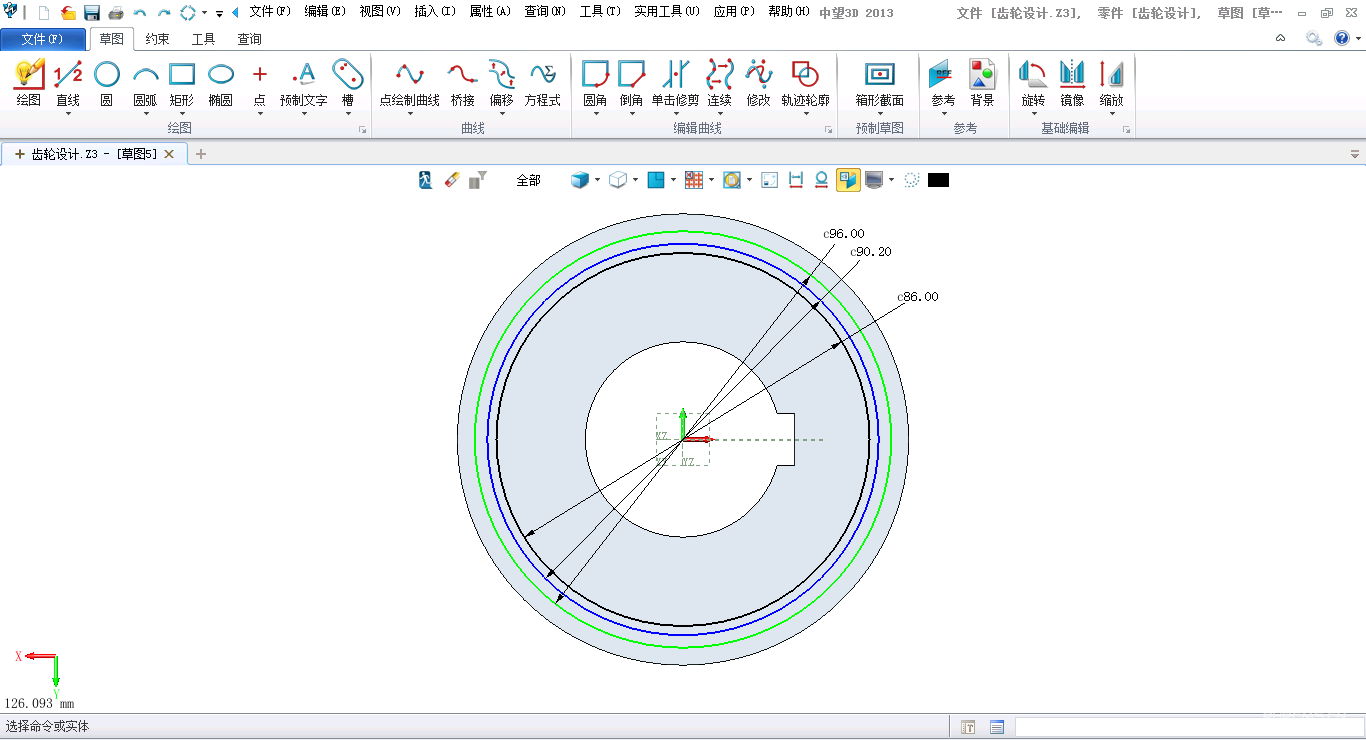Toggle the dotted circle display option

pos(911,180)
